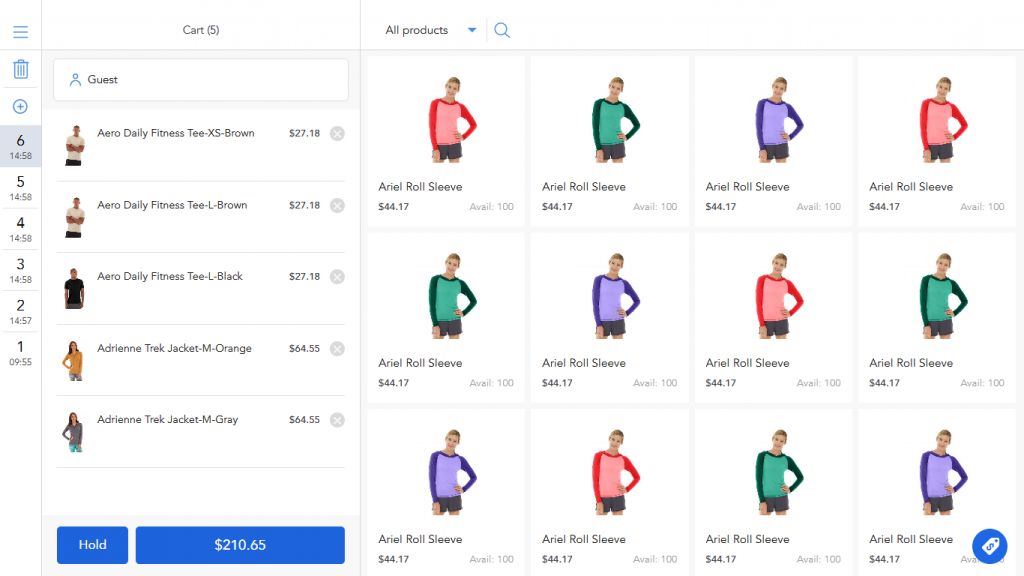Click the trash icon to delete cart
The height and width of the screenshot is (576, 1024).
20,70
